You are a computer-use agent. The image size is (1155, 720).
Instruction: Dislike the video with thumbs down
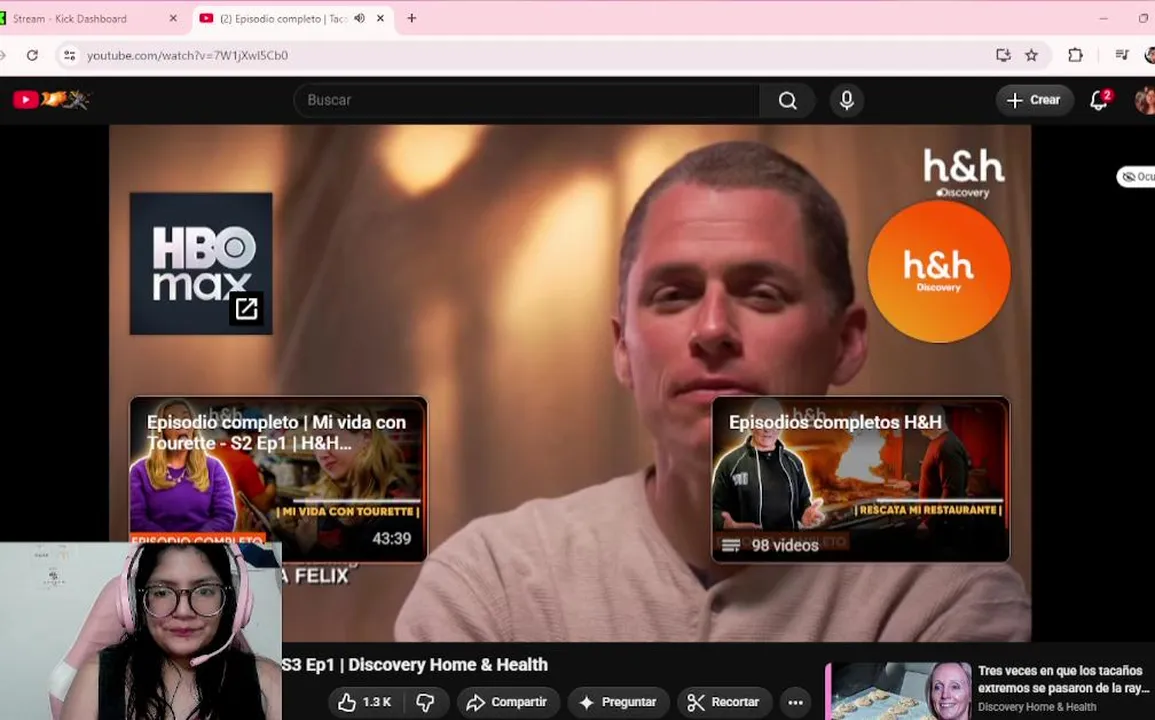(x=426, y=702)
